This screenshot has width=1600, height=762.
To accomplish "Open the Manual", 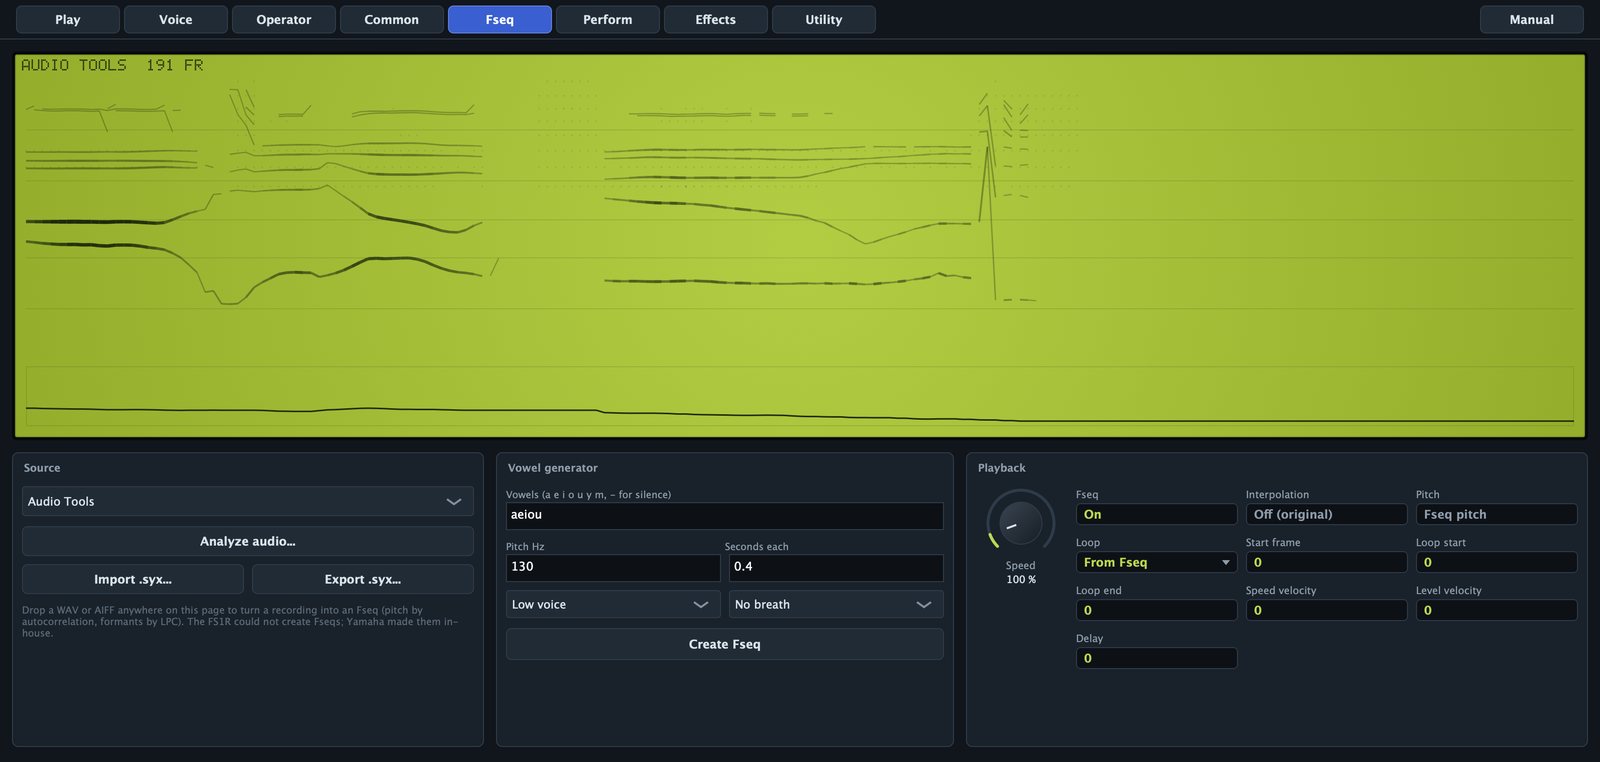I will tap(1532, 20).
